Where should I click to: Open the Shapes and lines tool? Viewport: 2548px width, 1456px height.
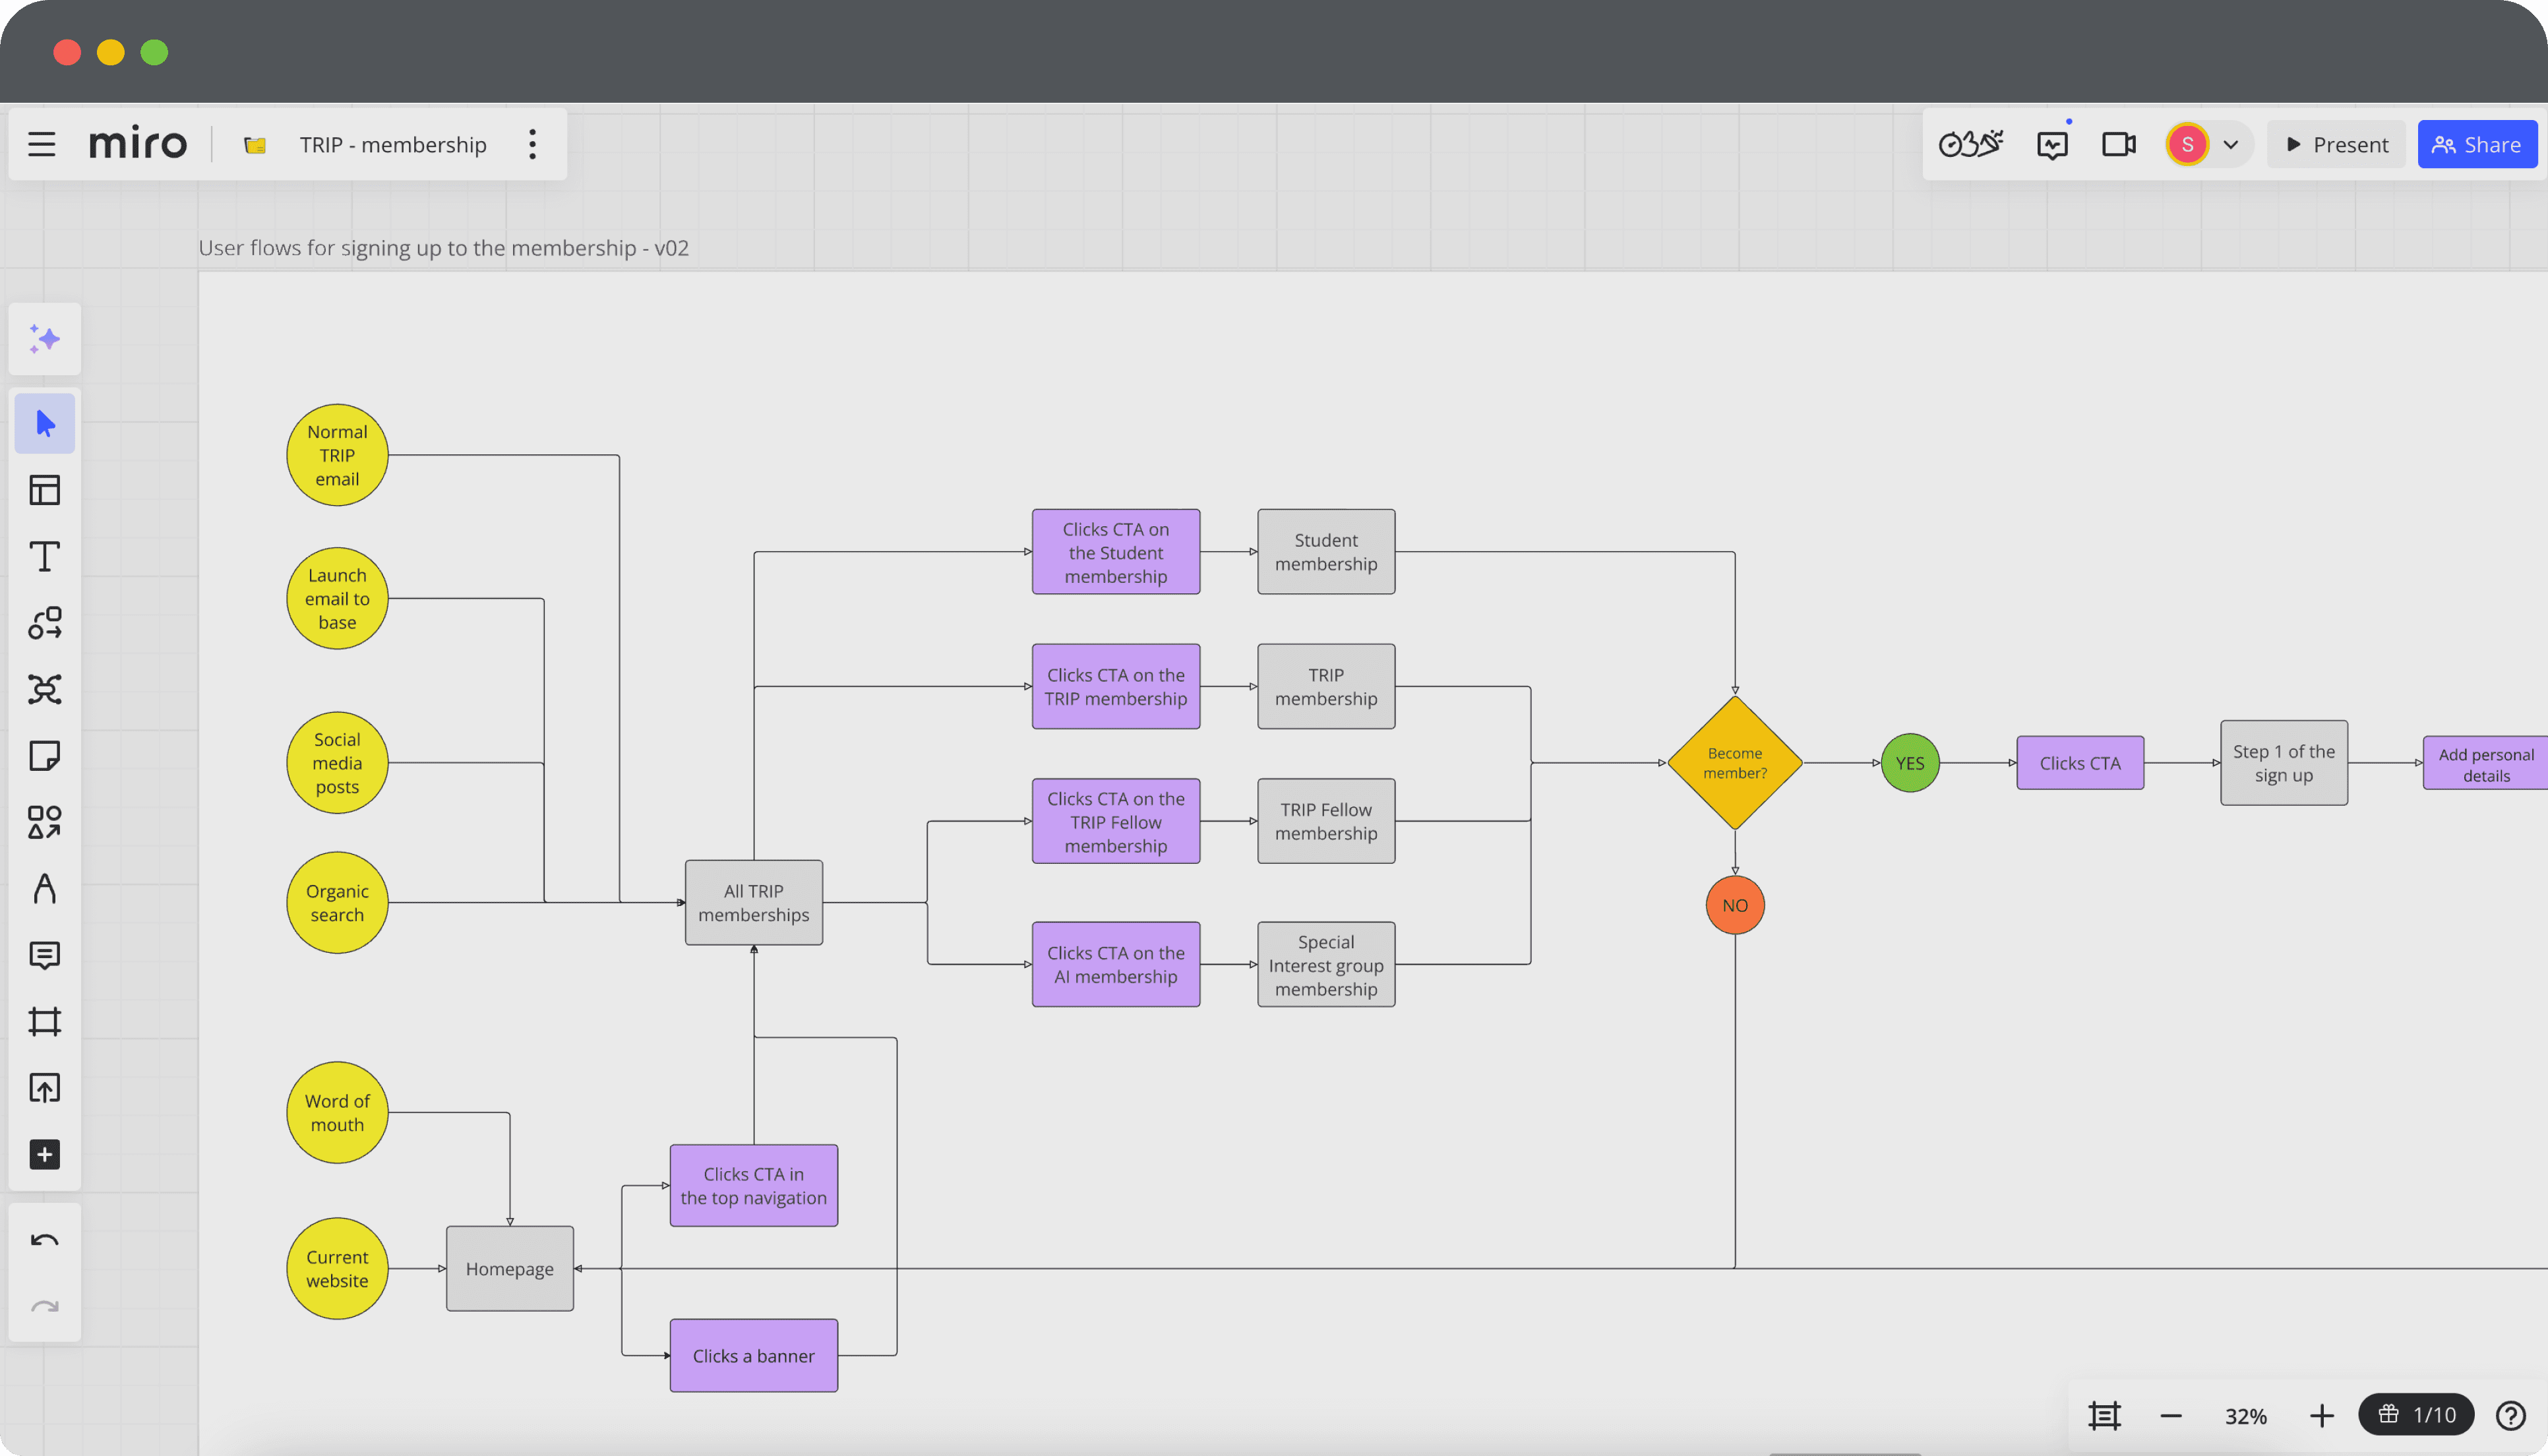(44, 822)
